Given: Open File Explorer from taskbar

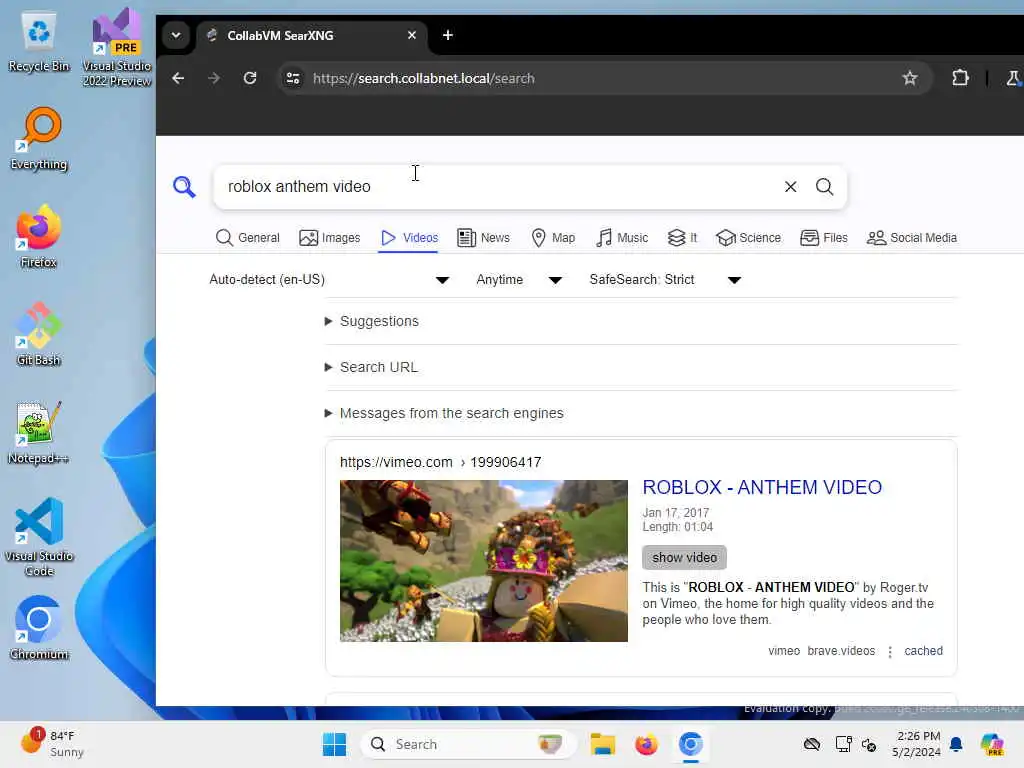Looking at the screenshot, I should [x=602, y=744].
